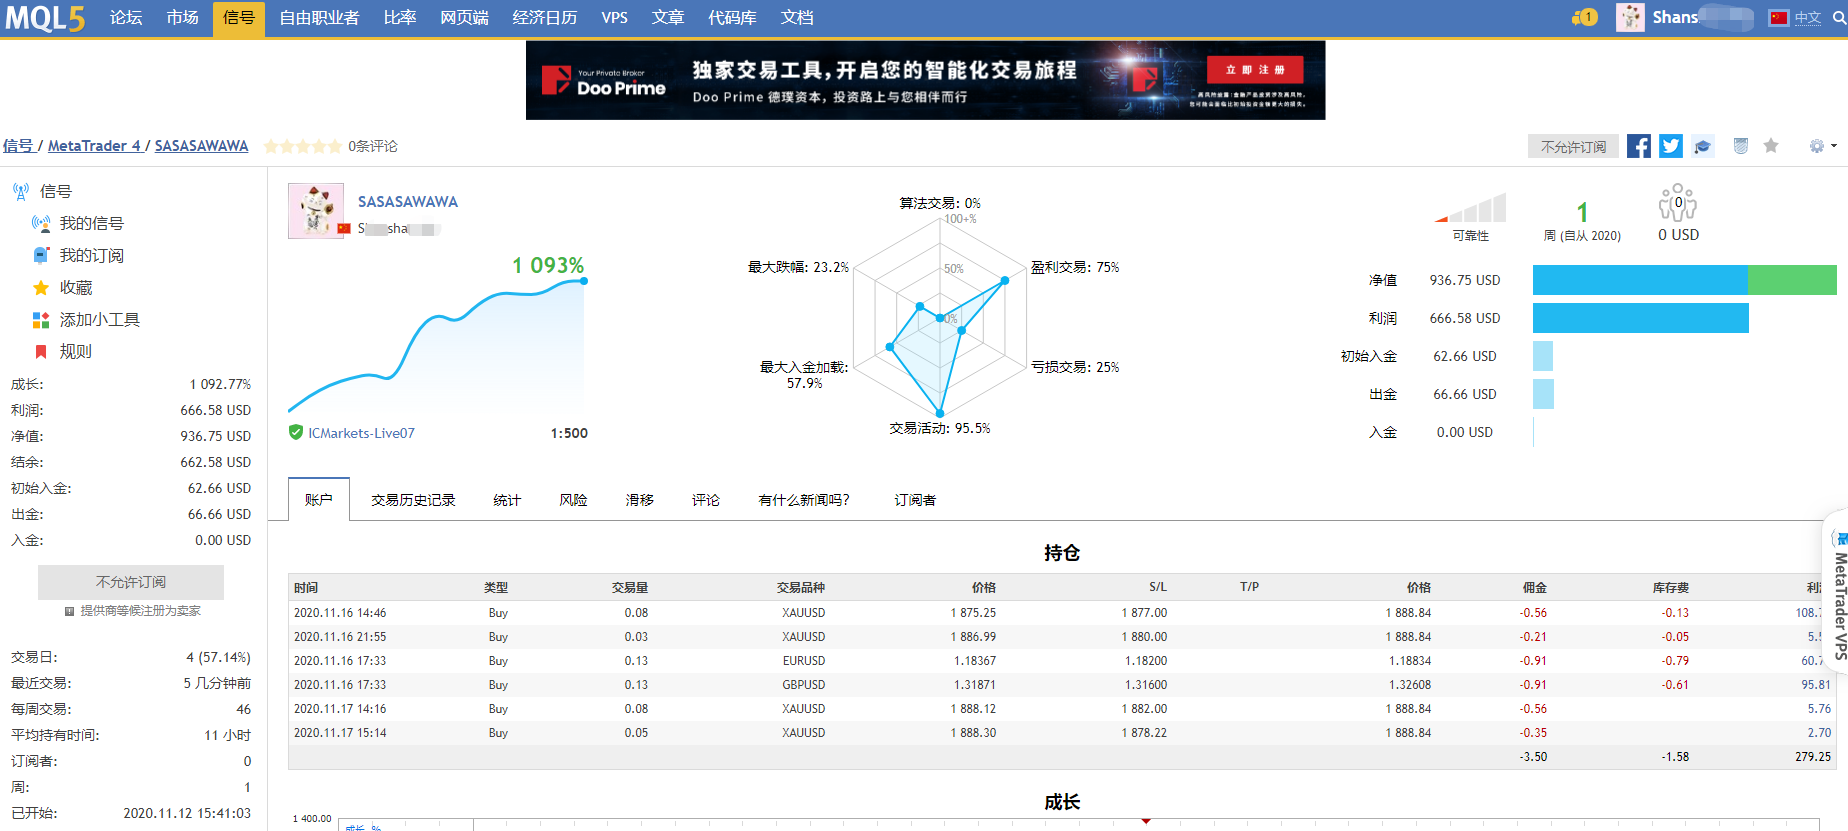Sort positions by 时间 column header
Viewport: 1848px width, 831px height.
(x=306, y=588)
